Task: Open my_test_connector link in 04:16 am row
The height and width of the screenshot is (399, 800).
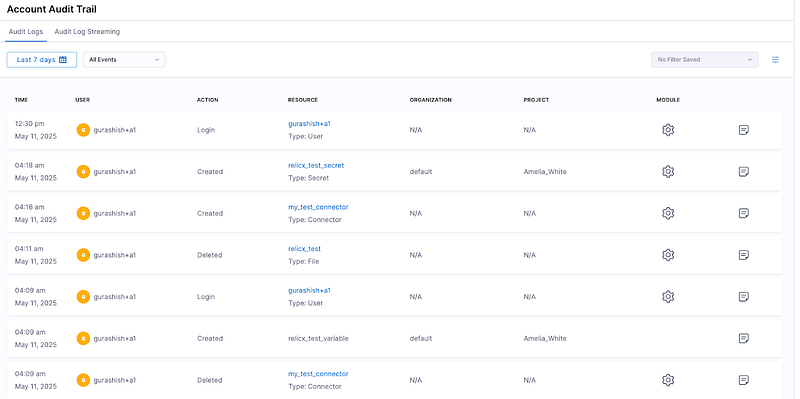Action: coord(318,207)
